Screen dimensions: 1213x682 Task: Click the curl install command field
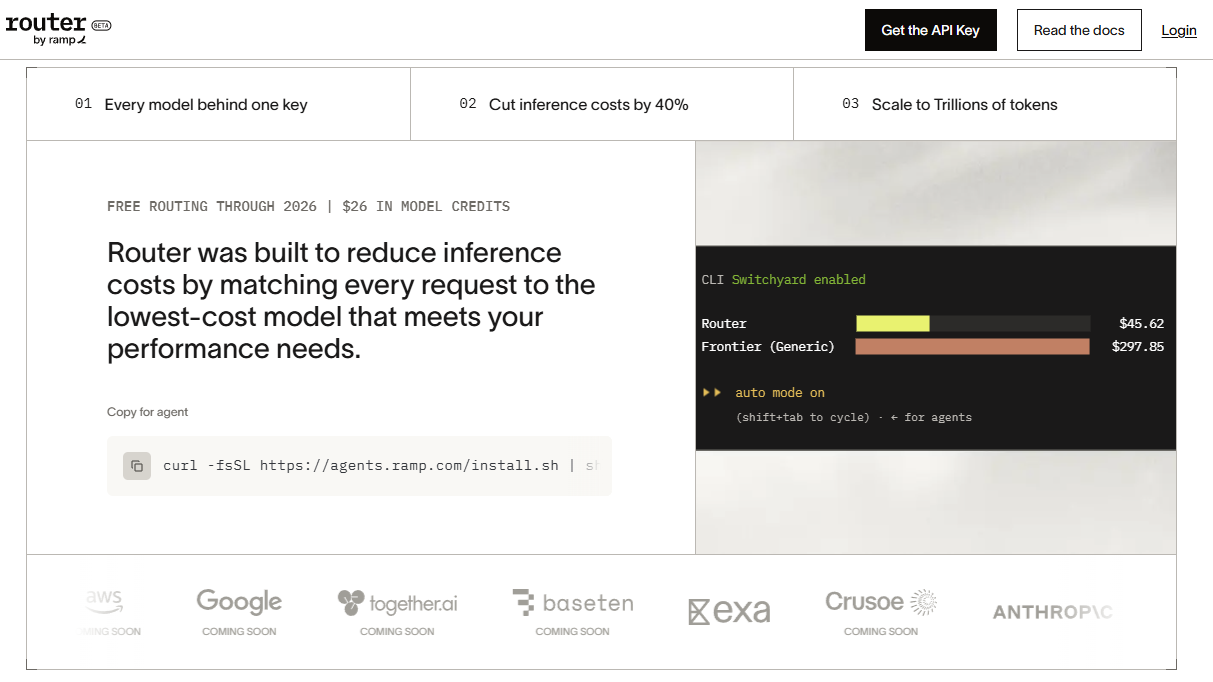tap(359, 466)
